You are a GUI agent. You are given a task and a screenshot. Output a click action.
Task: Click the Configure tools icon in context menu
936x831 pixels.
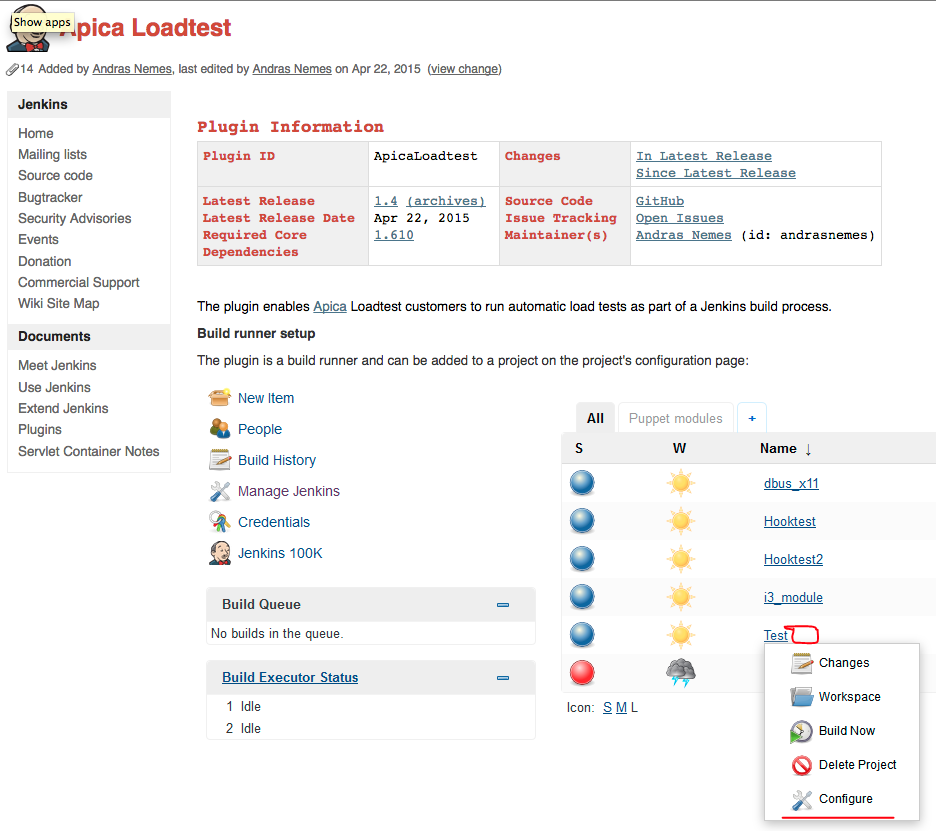pyautogui.click(x=802, y=799)
